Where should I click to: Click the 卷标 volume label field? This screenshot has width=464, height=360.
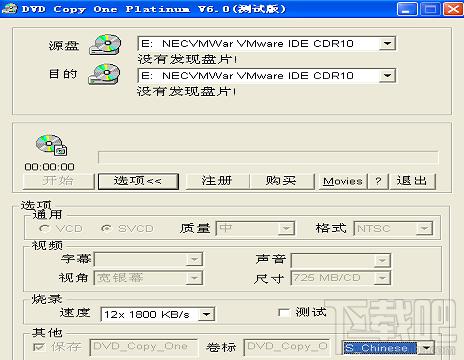(287, 347)
